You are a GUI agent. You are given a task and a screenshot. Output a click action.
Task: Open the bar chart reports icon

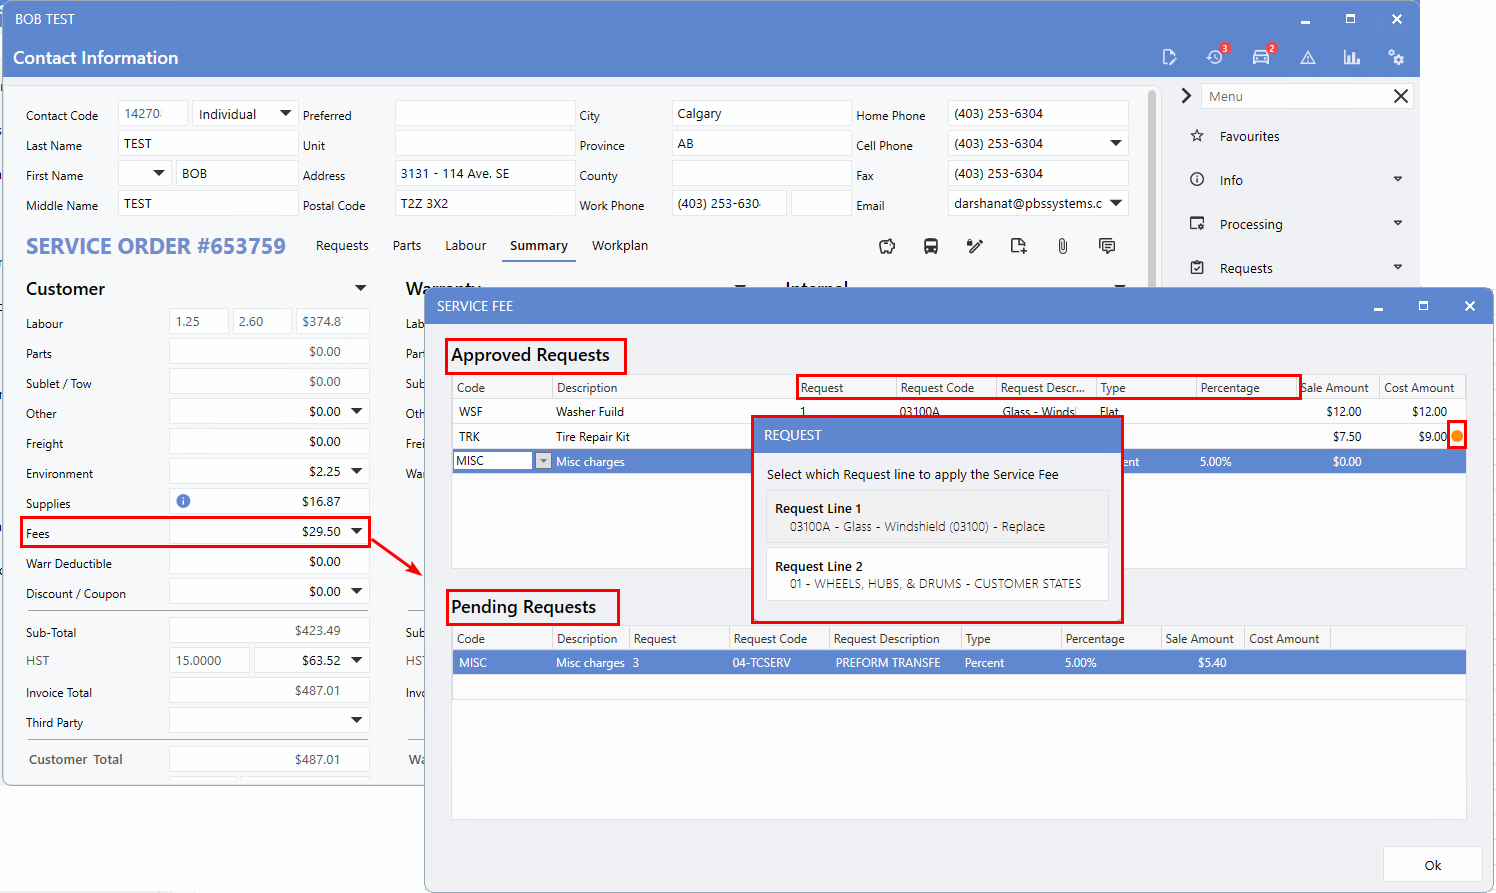[1351, 57]
